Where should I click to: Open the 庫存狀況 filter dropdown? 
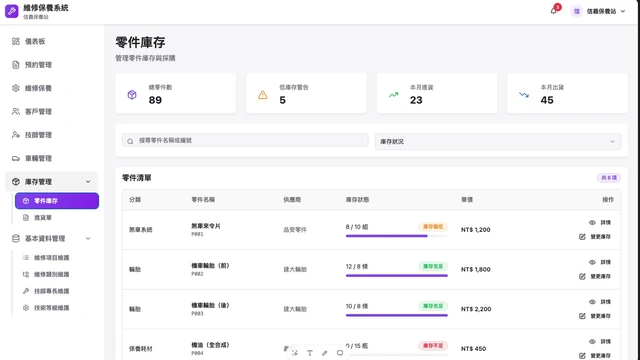tap(498, 142)
